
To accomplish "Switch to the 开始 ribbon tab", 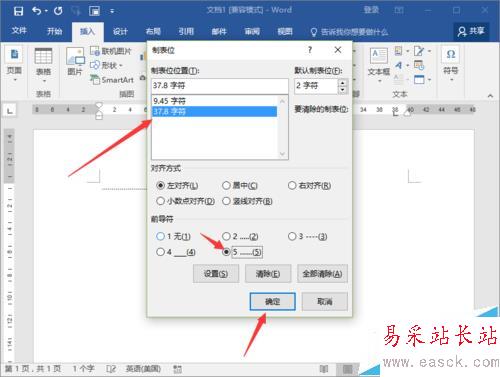I will pyautogui.click(x=54, y=31).
